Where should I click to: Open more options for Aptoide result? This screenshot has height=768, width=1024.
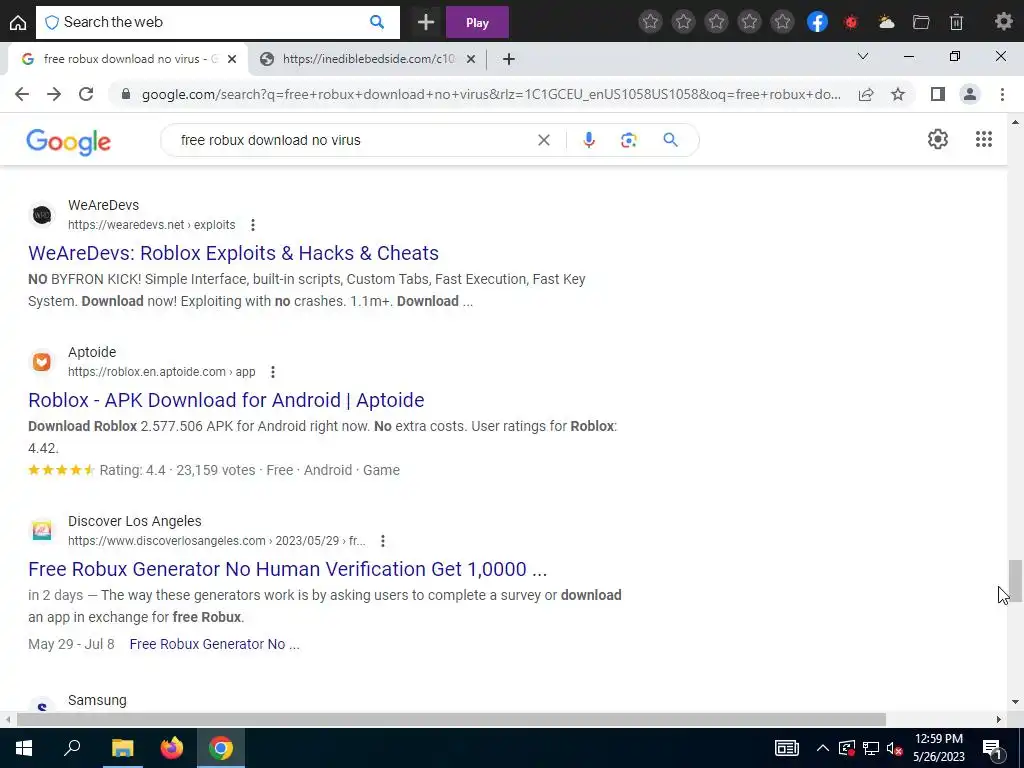click(x=273, y=372)
